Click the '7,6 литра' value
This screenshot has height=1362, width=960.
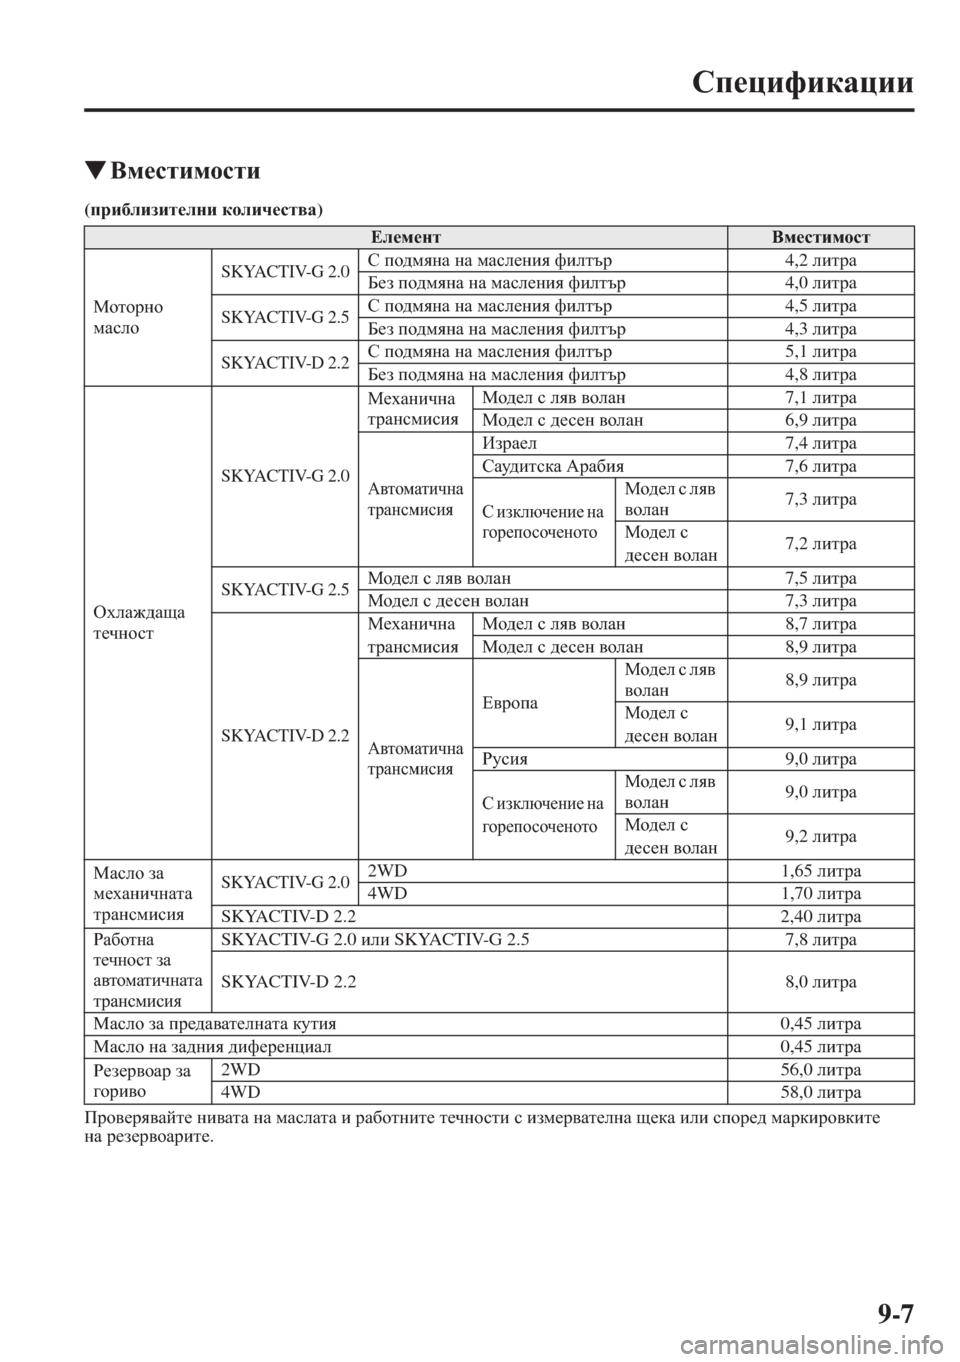(820, 467)
